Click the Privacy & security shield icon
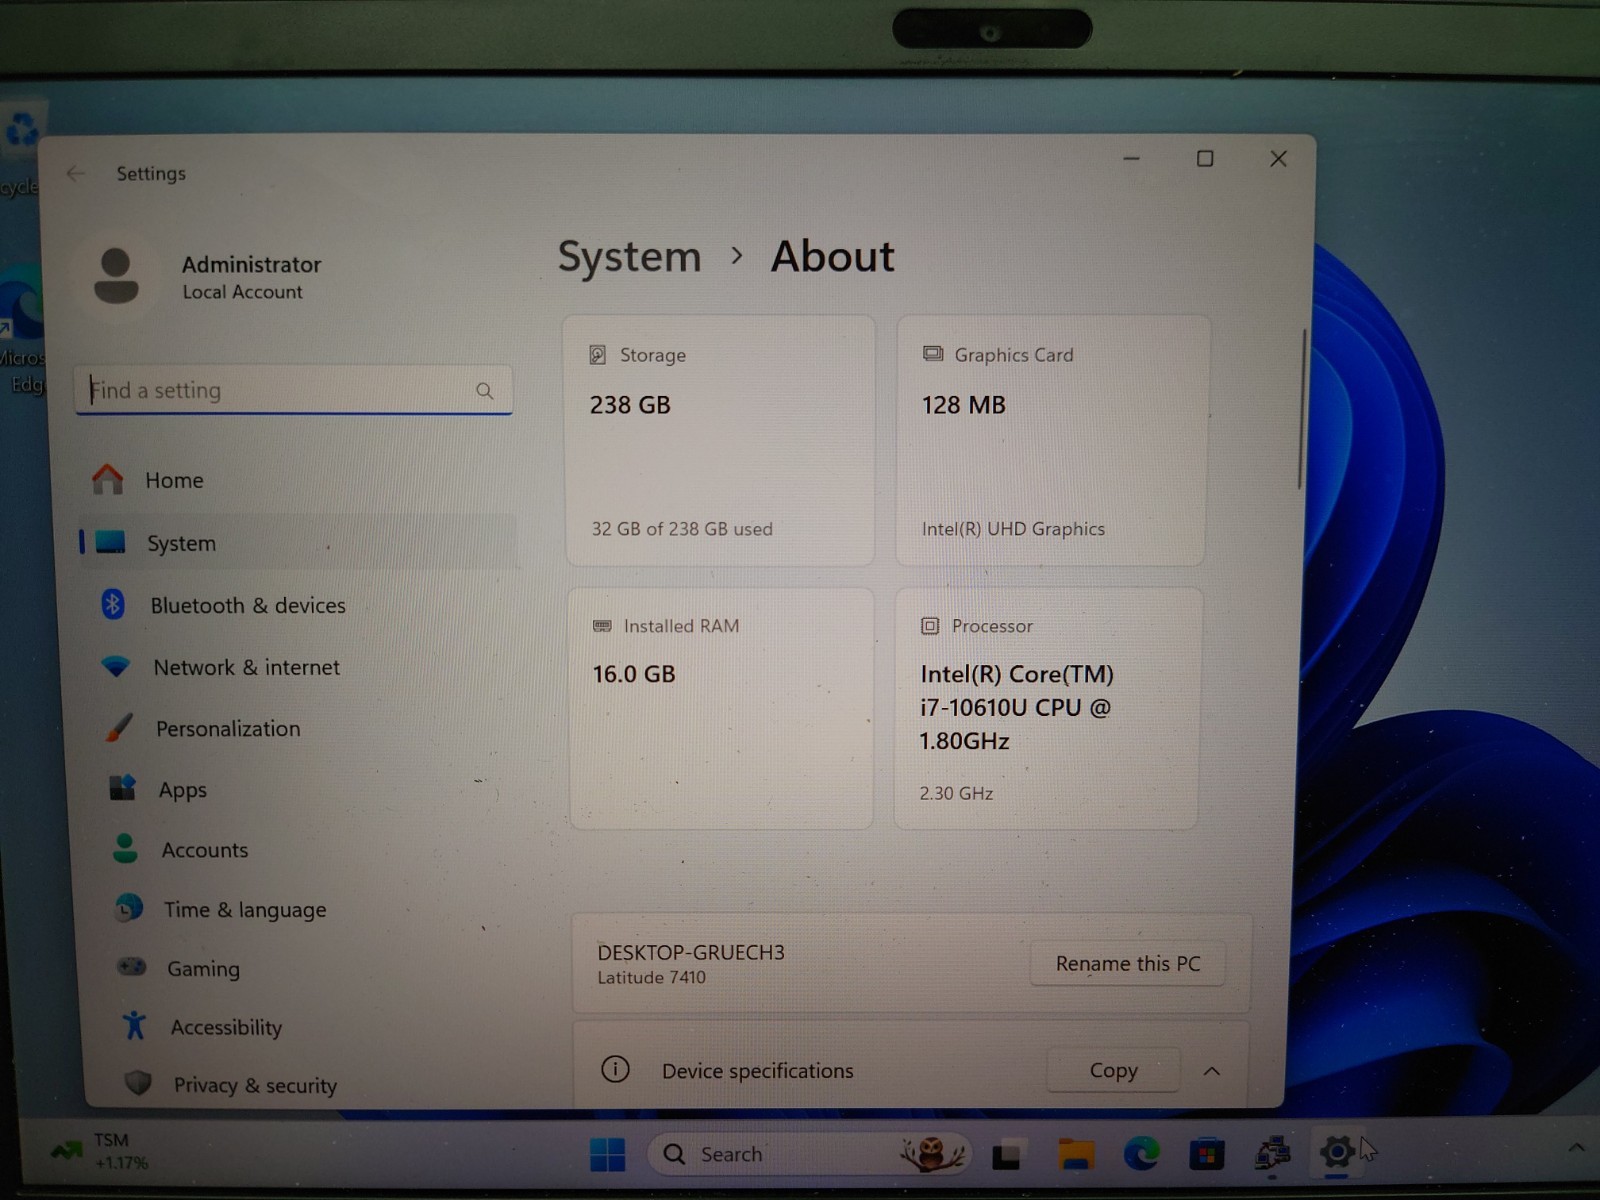 (x=138, y=1083)
